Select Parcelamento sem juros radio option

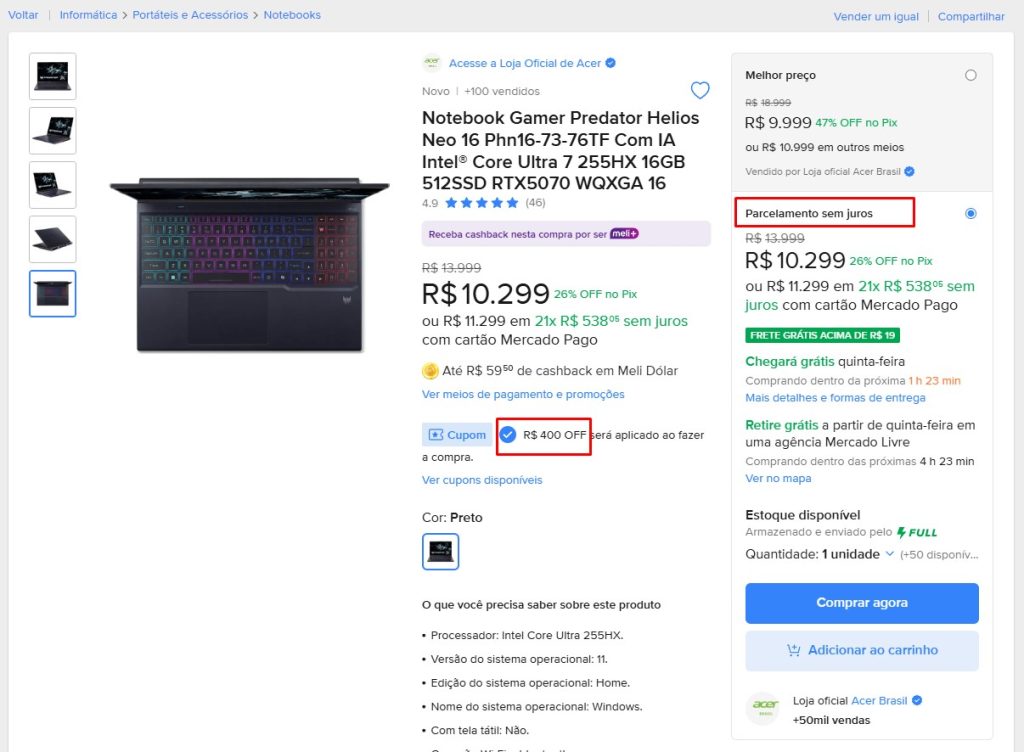pos(971,213)
